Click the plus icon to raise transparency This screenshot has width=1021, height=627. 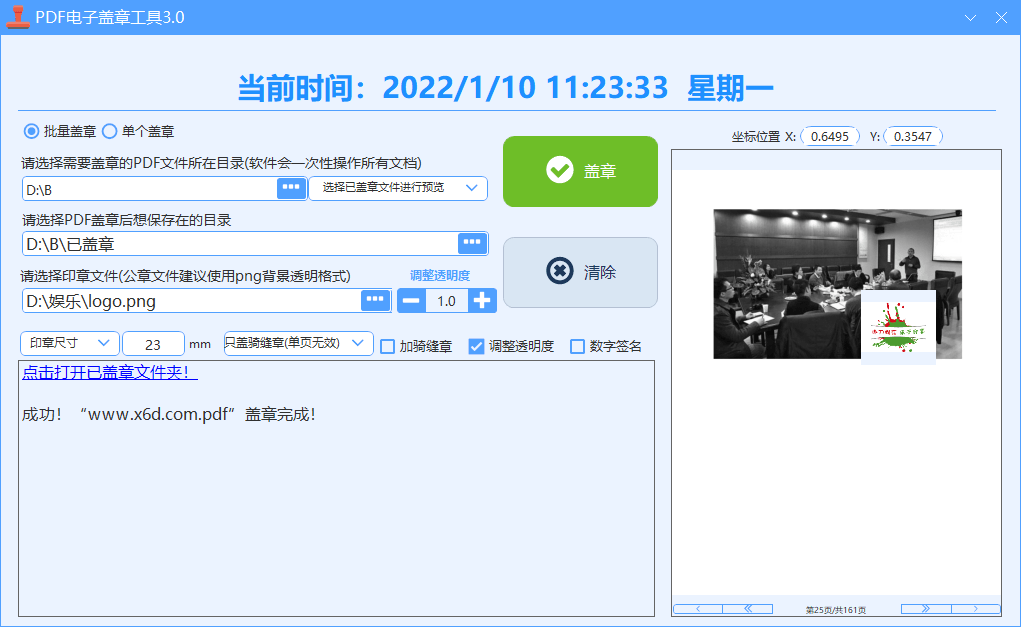coord(483,299)
